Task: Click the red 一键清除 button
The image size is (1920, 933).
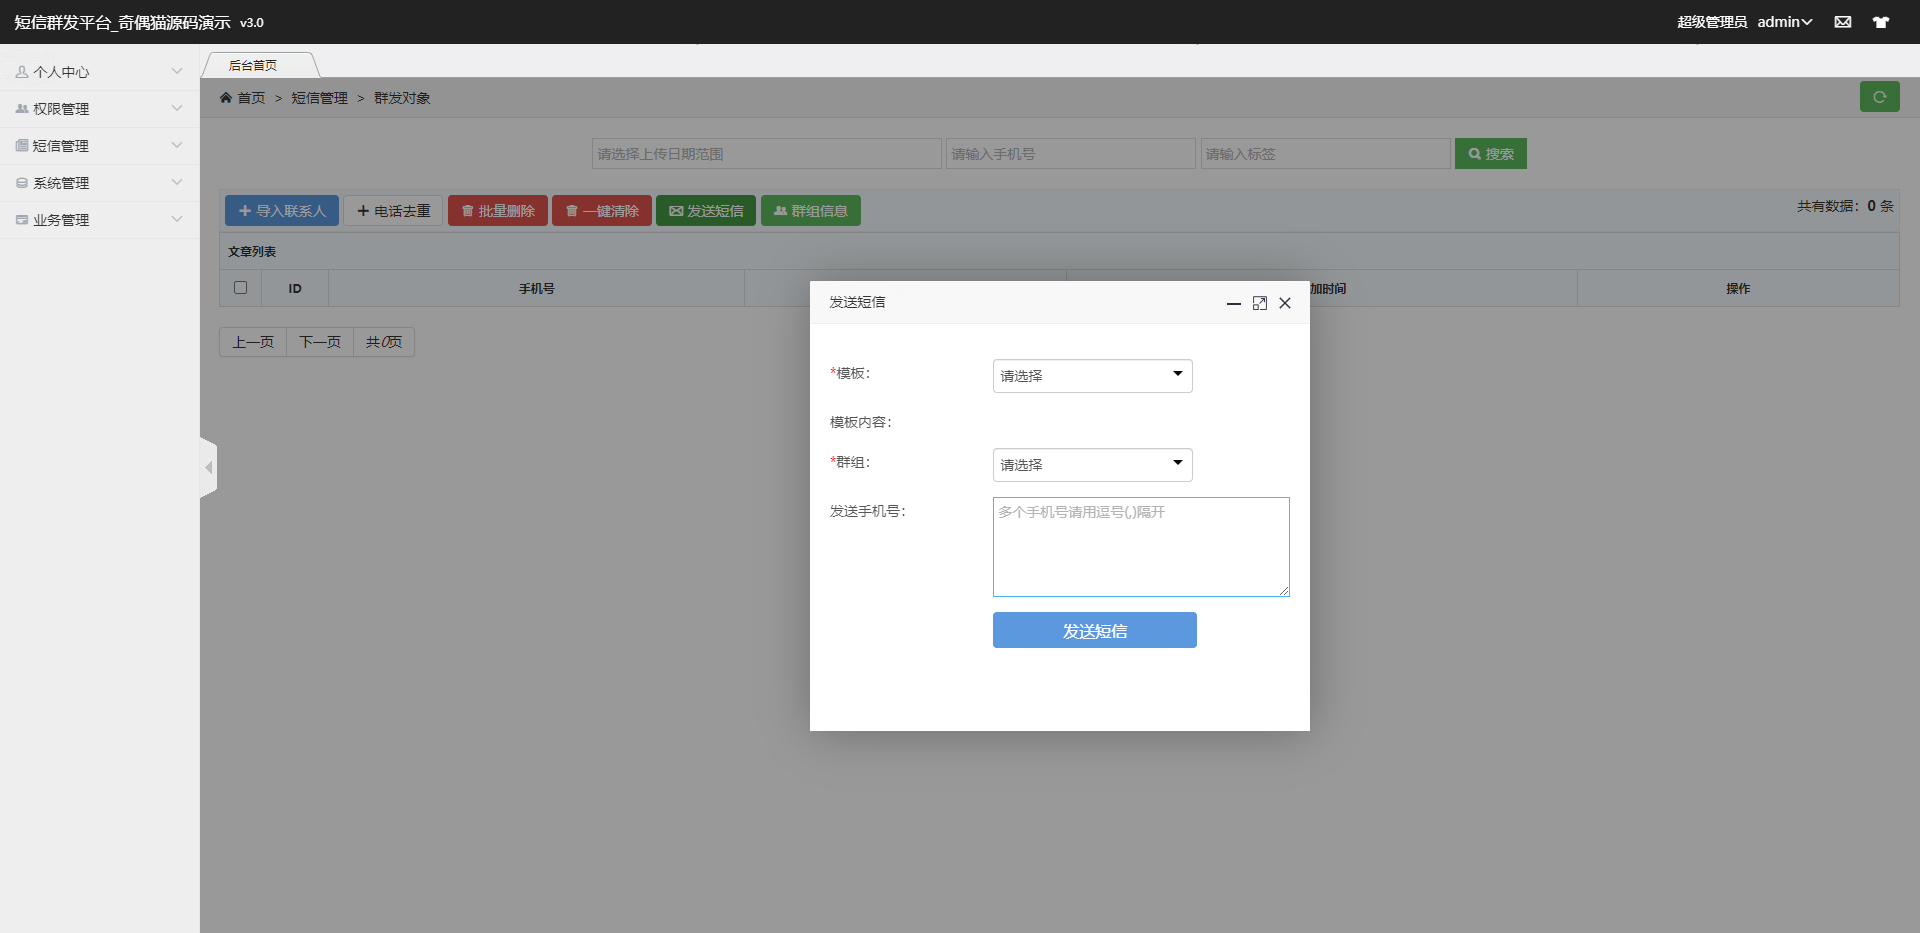Action: click(602, 211)
